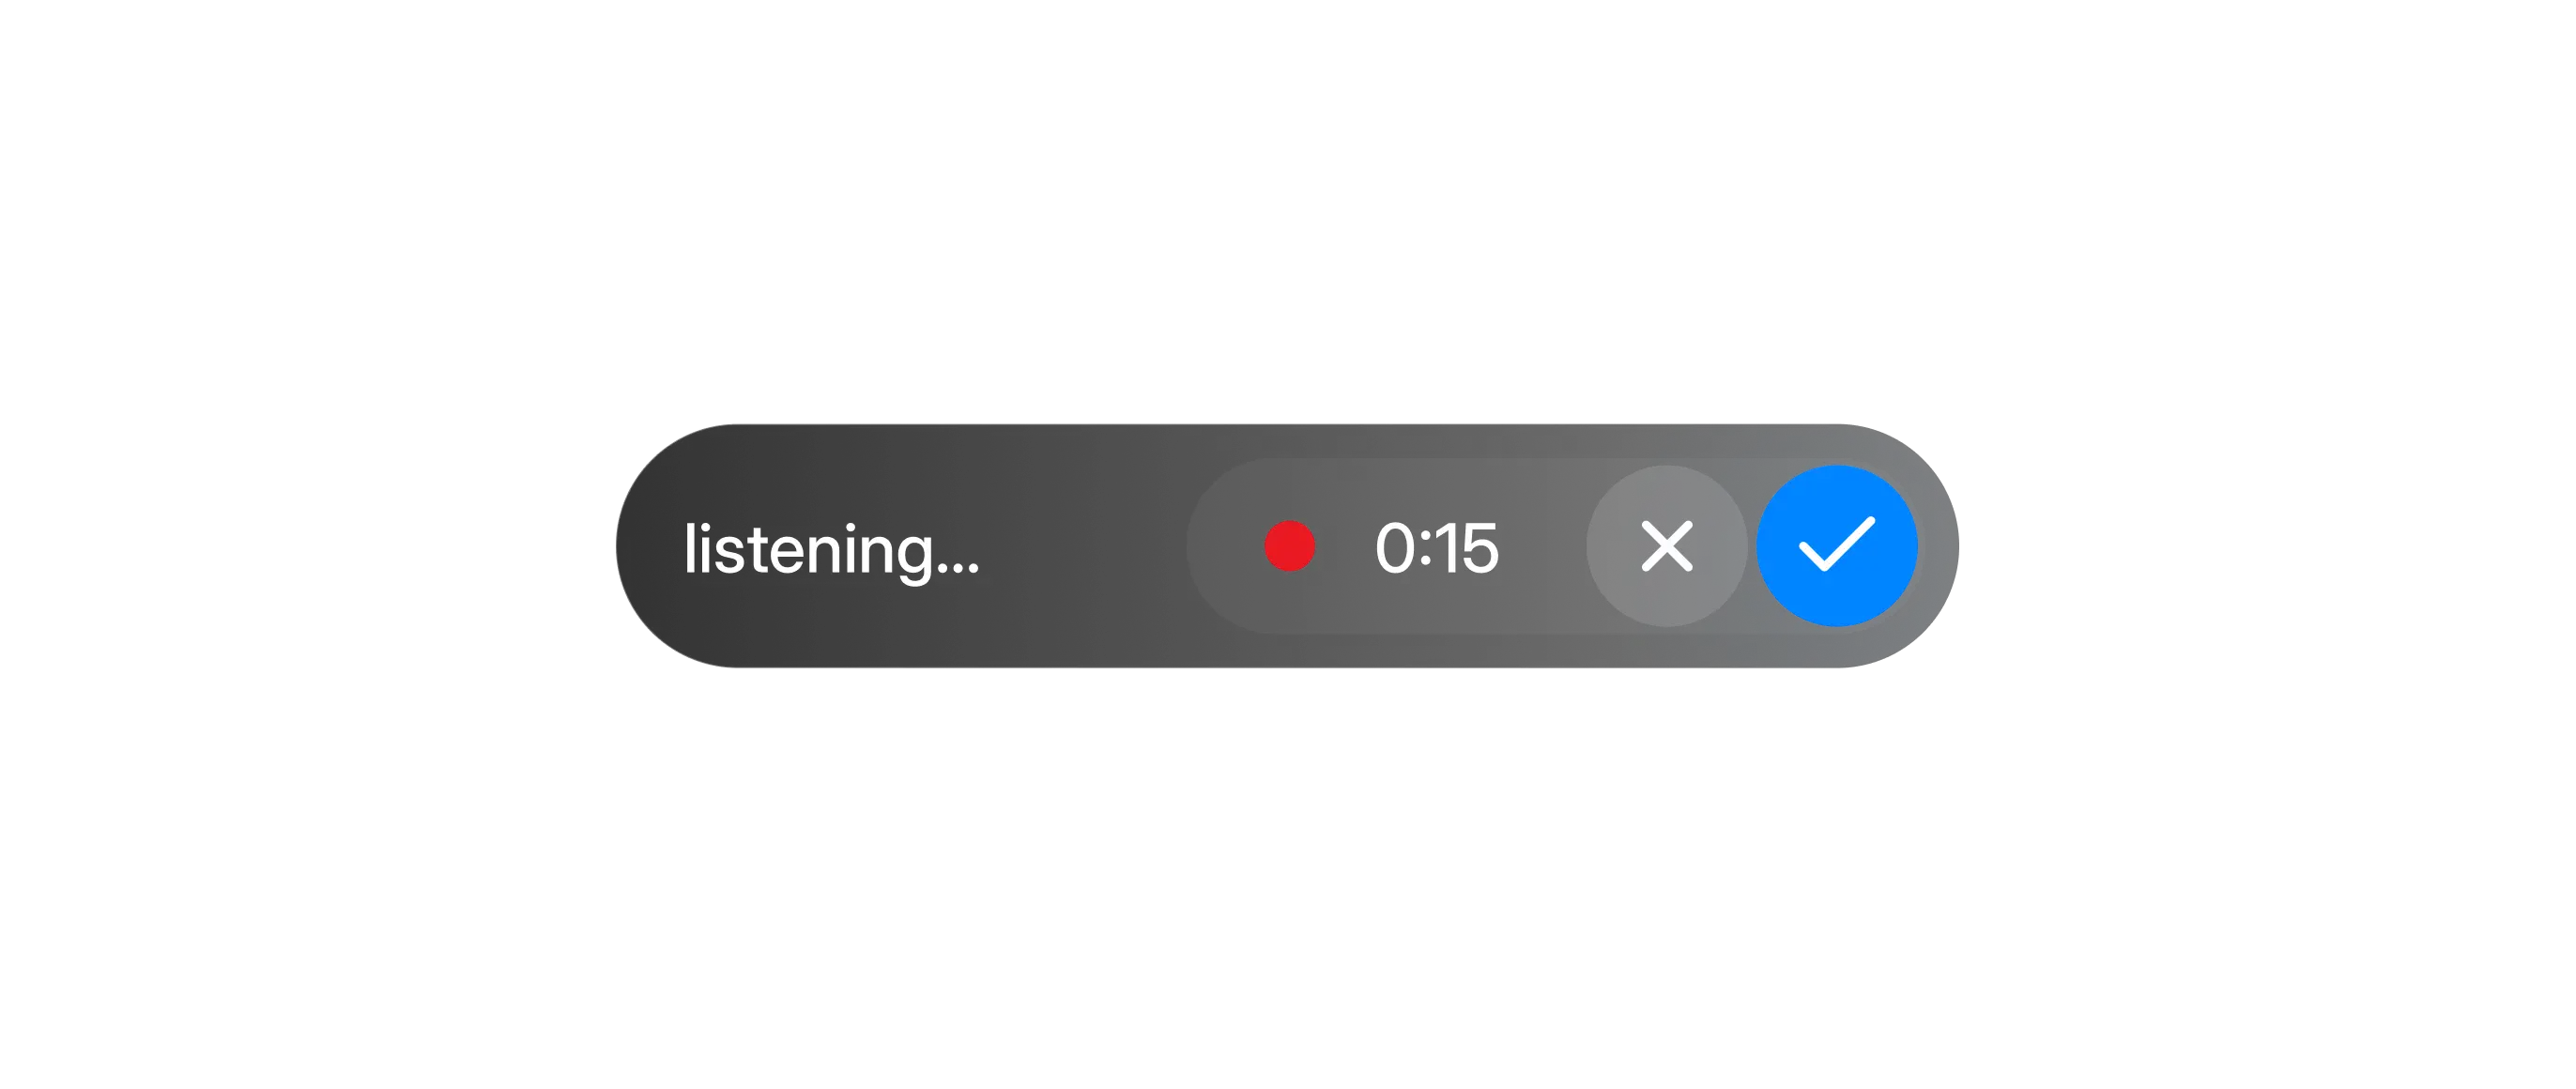Image resolution: width=2576 pixels, height=1089 pixels.
Task: Submit the recorded audio with checkmark
Action: click(x=1837, y=546)
